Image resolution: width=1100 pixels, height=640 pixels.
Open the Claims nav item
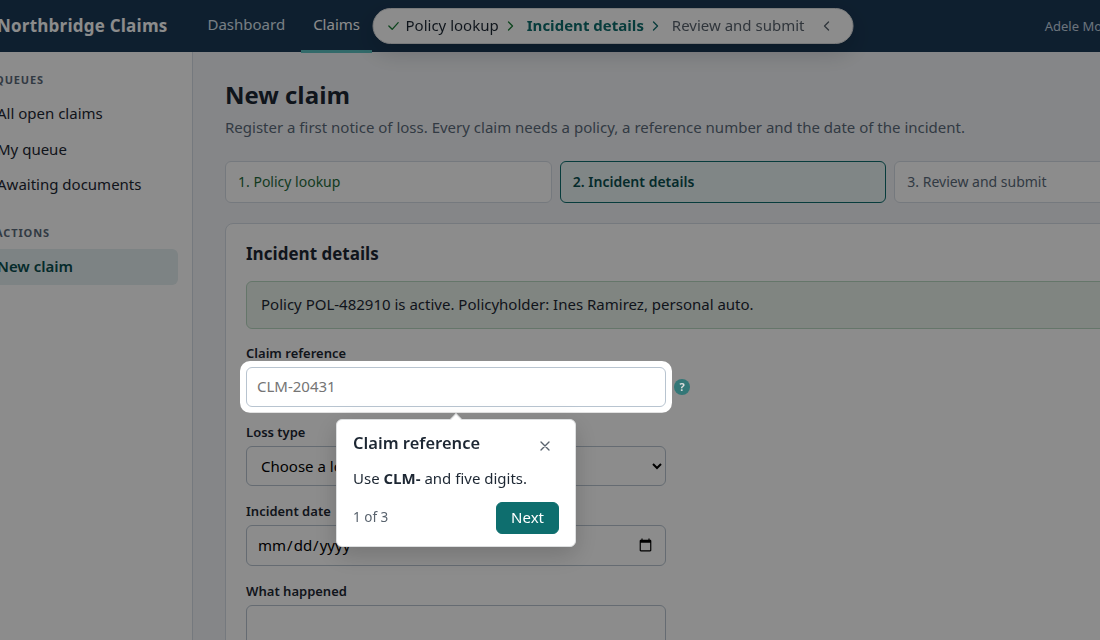(x=337, y=25)
